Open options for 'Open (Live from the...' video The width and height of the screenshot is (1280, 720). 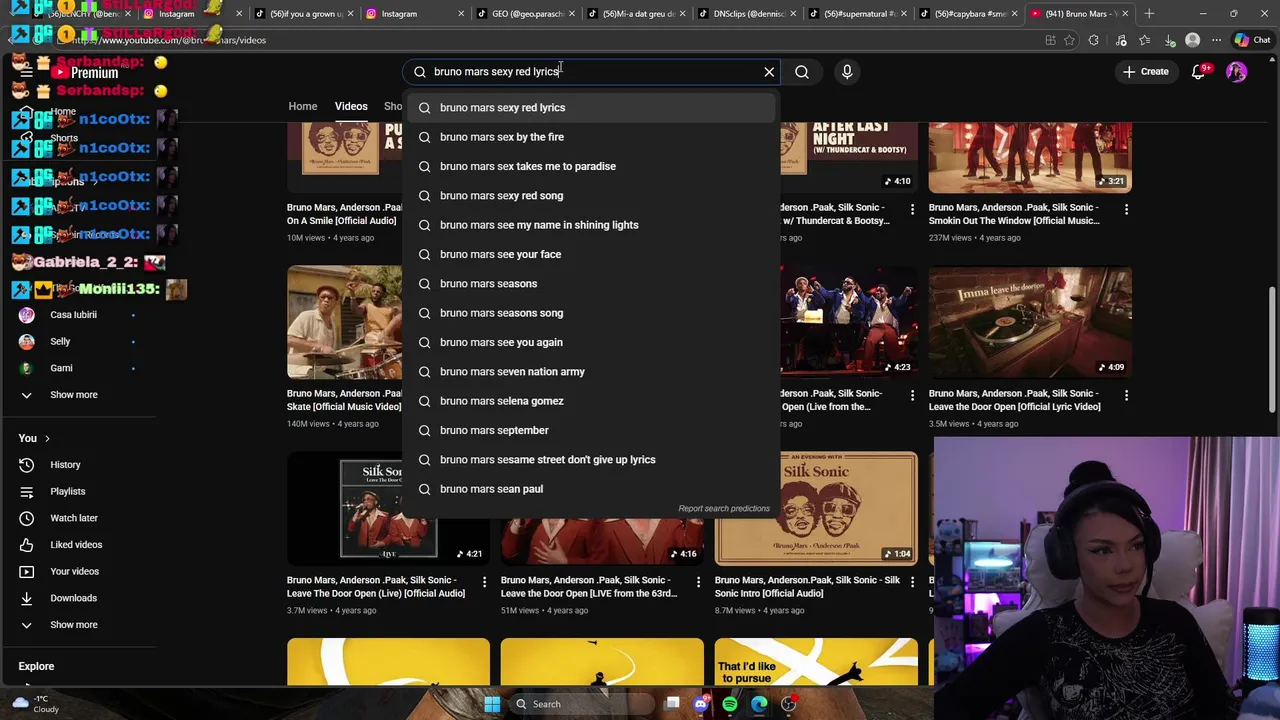point(912,396)
